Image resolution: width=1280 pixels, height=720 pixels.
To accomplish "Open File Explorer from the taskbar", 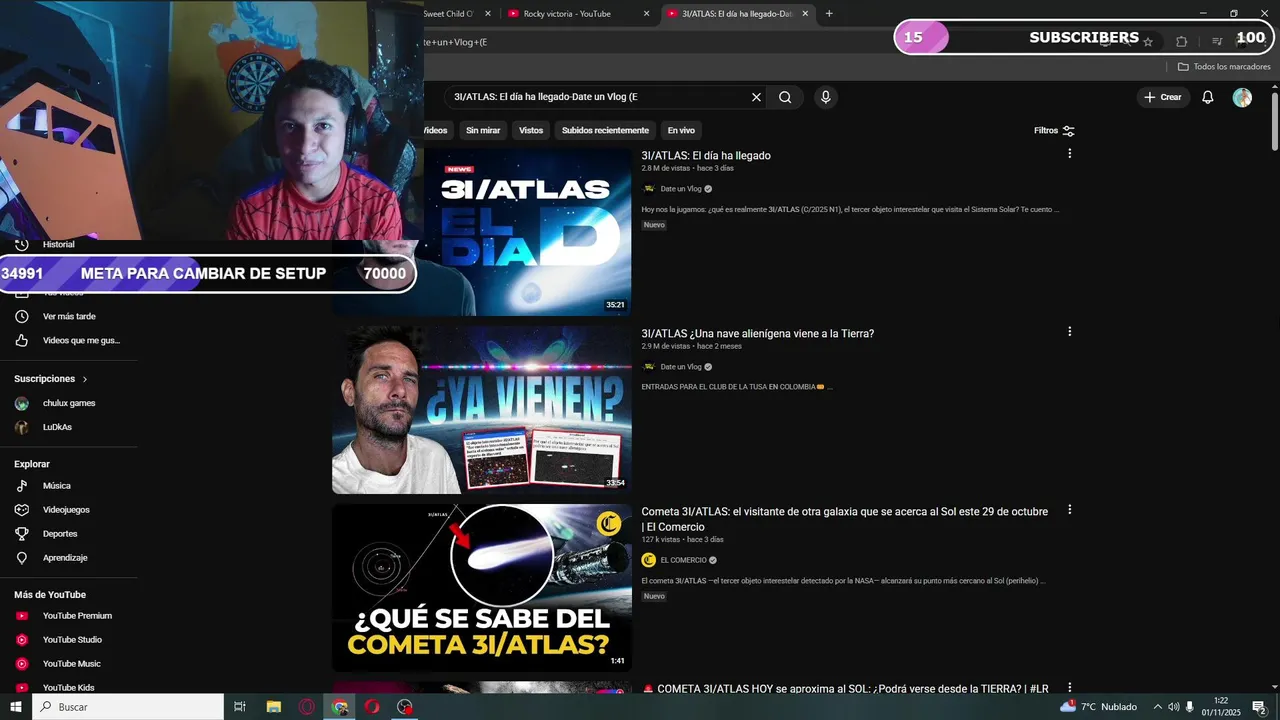I will [x=274, y=707].
